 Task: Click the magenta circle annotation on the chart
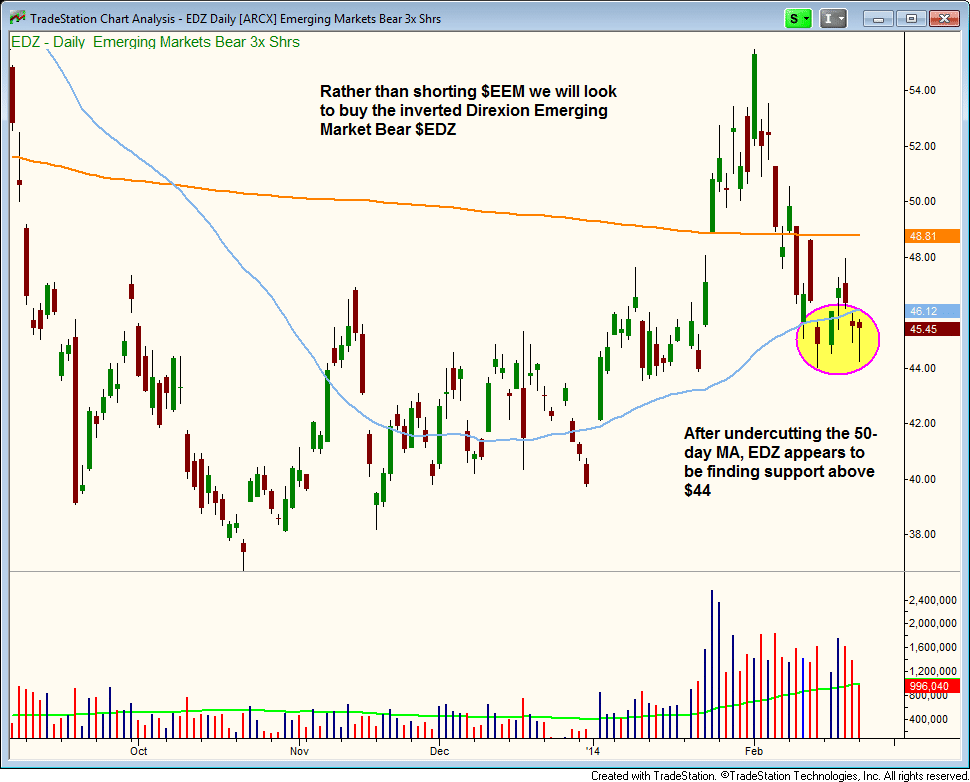(x=838, y=340)
